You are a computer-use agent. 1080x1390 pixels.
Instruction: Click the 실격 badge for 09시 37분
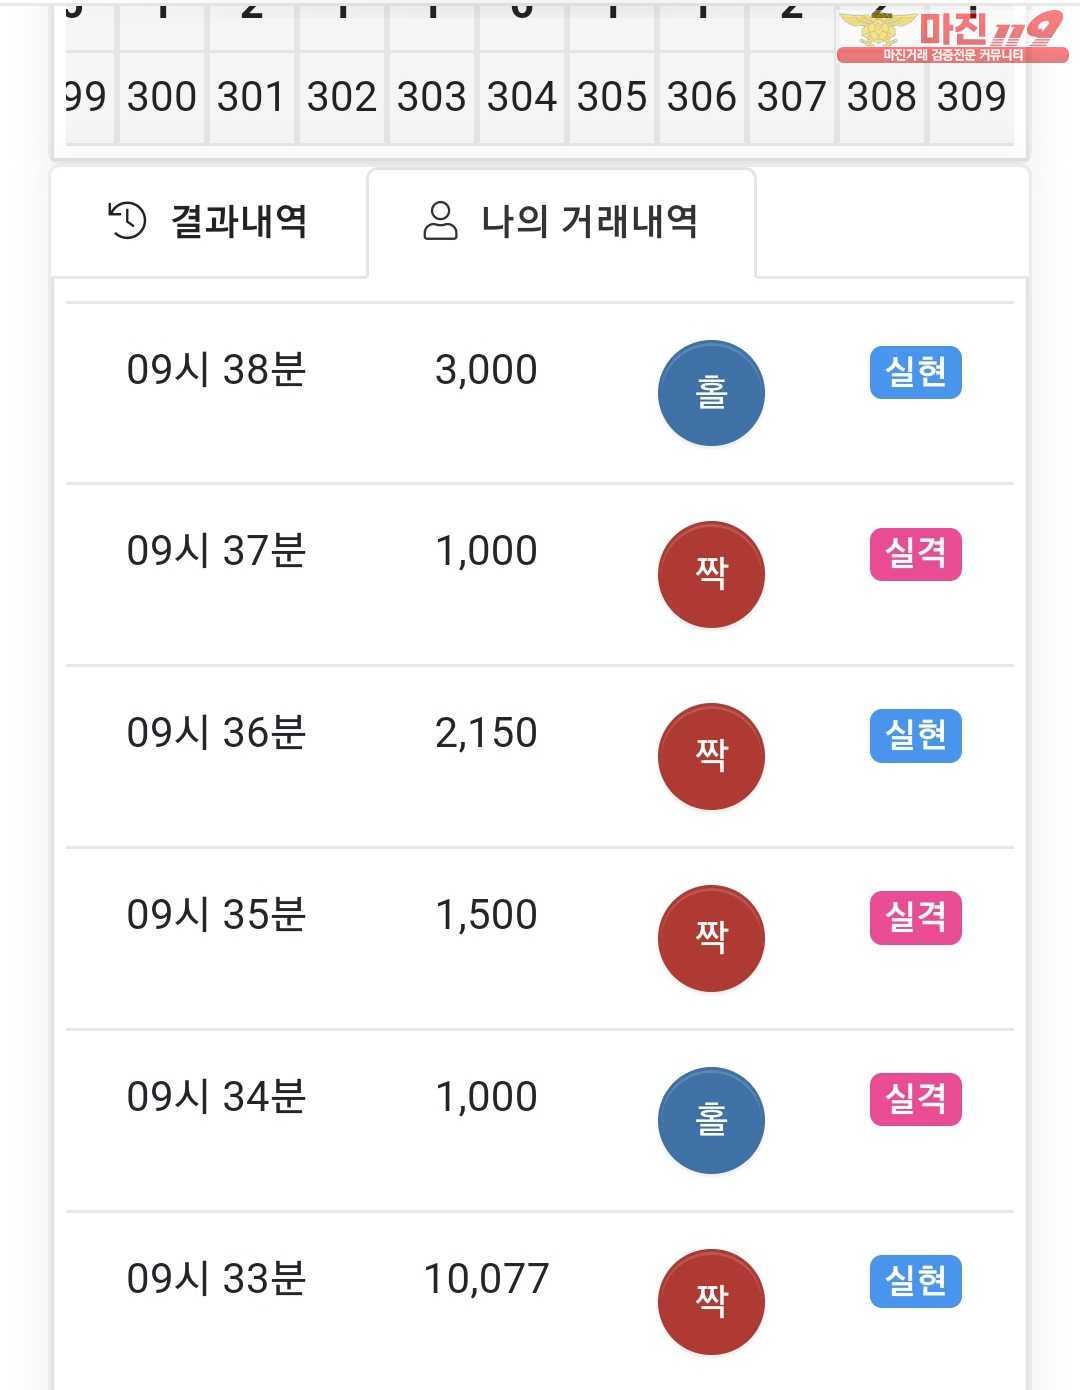coord(916,554)
